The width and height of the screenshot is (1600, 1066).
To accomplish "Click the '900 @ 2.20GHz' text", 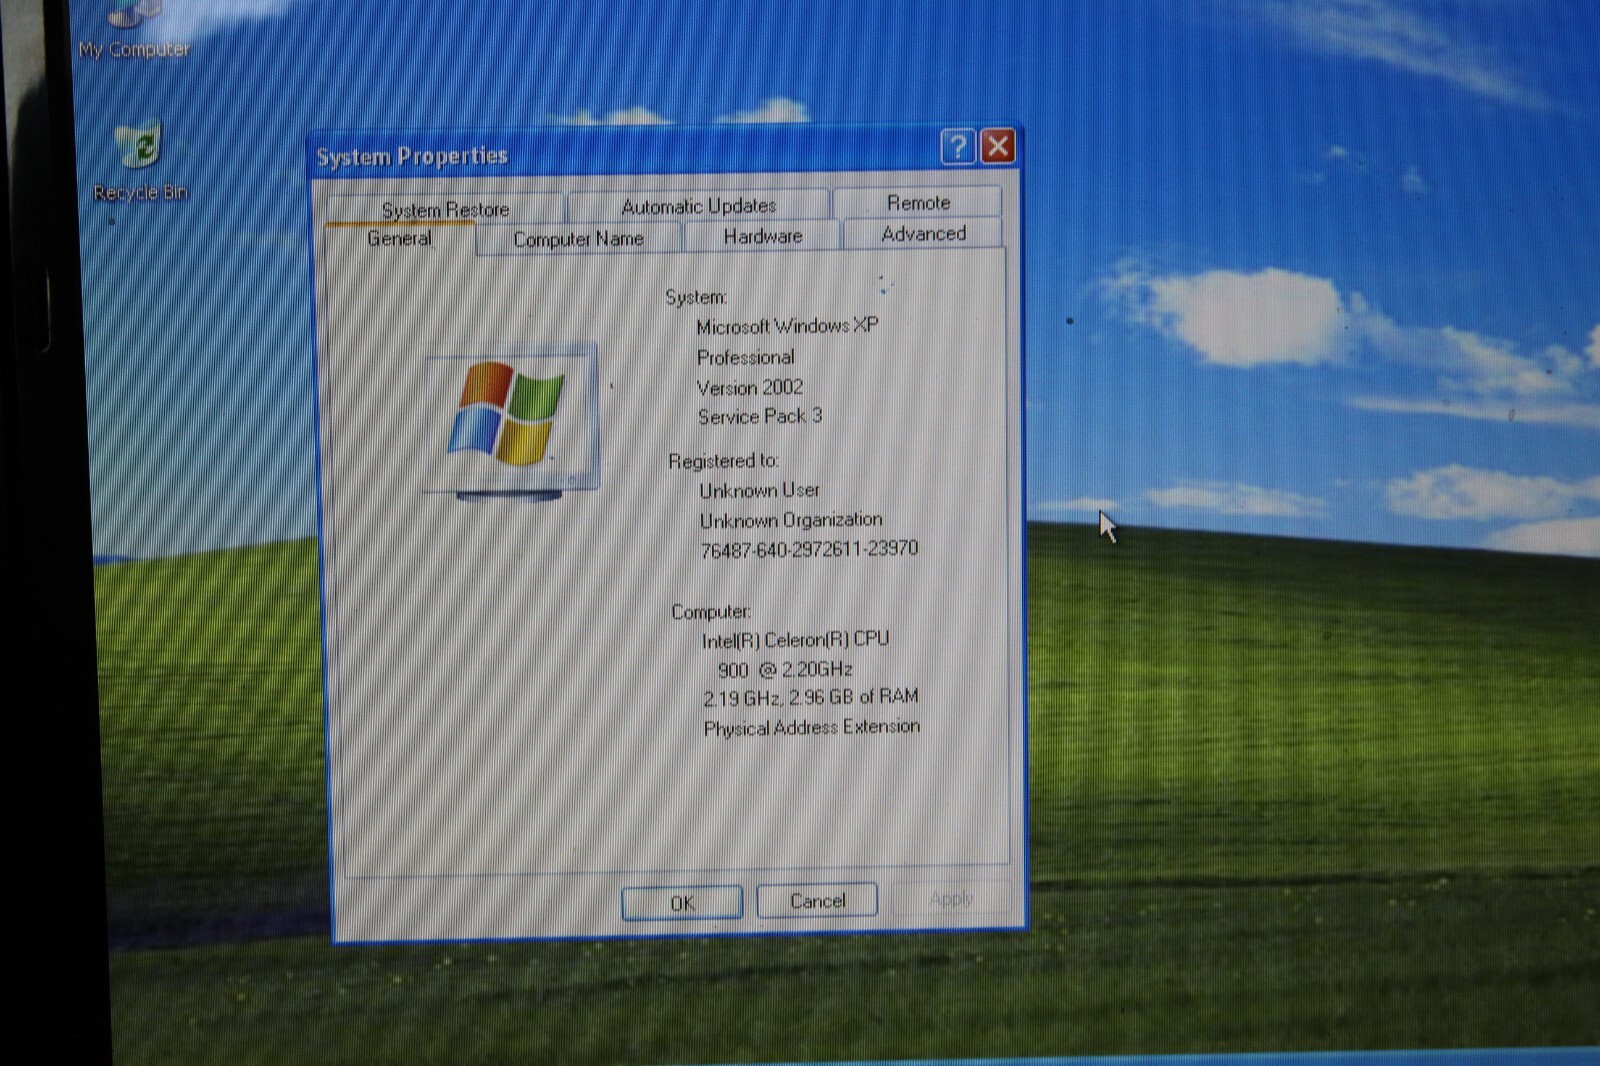I will point(785,670).
